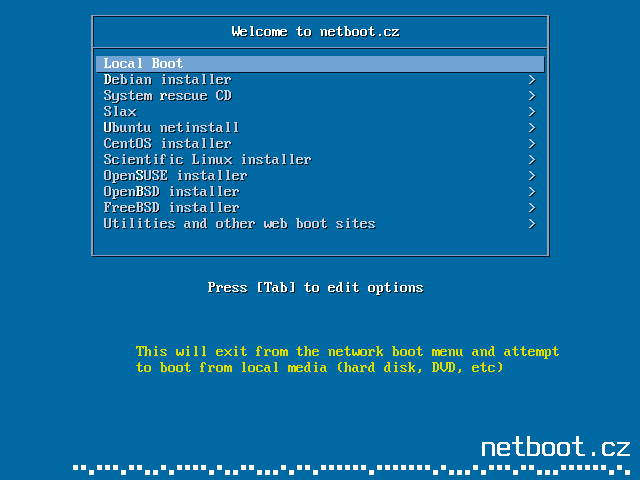Open Utilities and other web boot sites
The width and height of the screenshot is (640, 480).
[x=239, y=224]
